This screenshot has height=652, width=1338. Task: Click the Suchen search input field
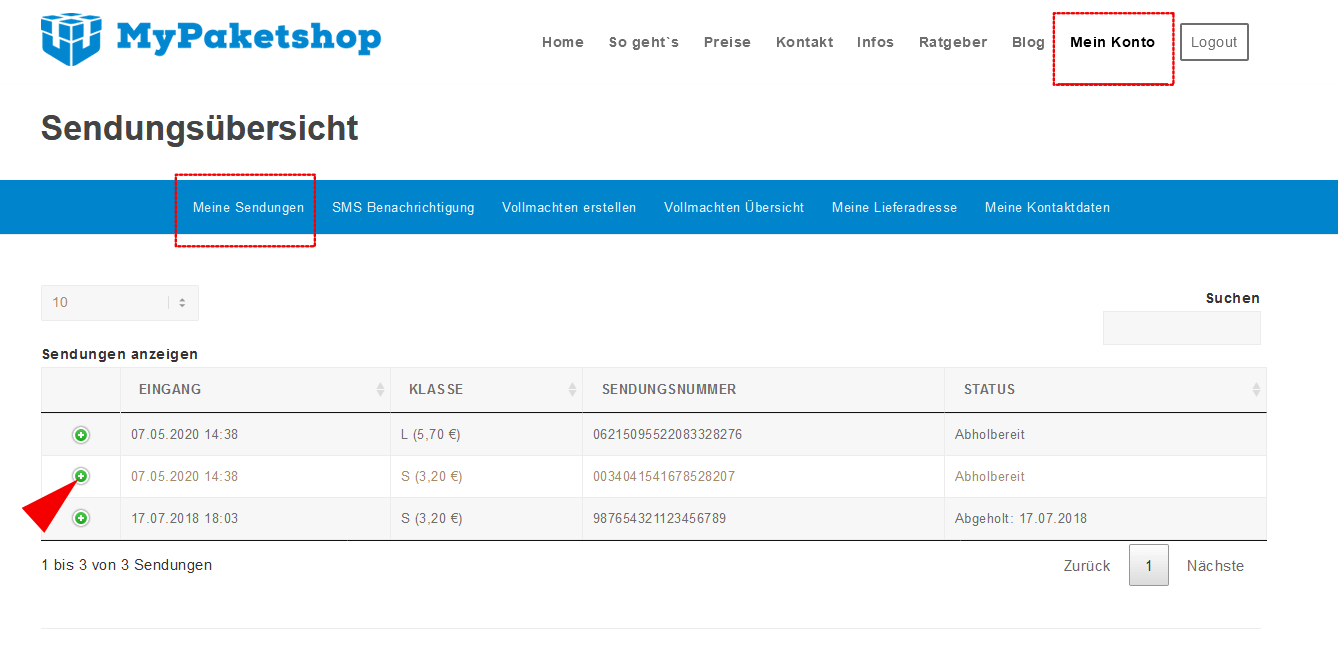pos(1181,328)
